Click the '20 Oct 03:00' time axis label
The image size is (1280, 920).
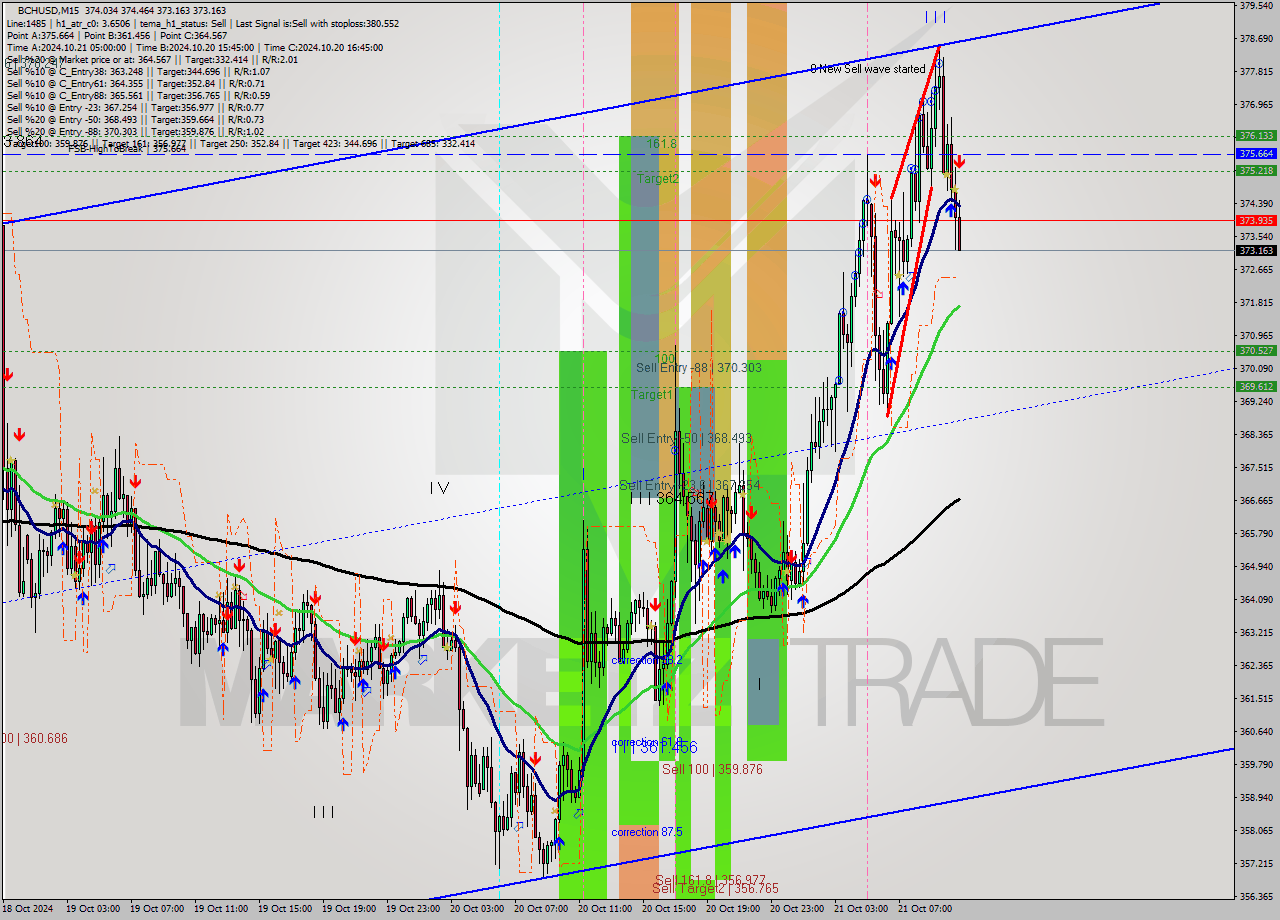(x=477, y=909)
